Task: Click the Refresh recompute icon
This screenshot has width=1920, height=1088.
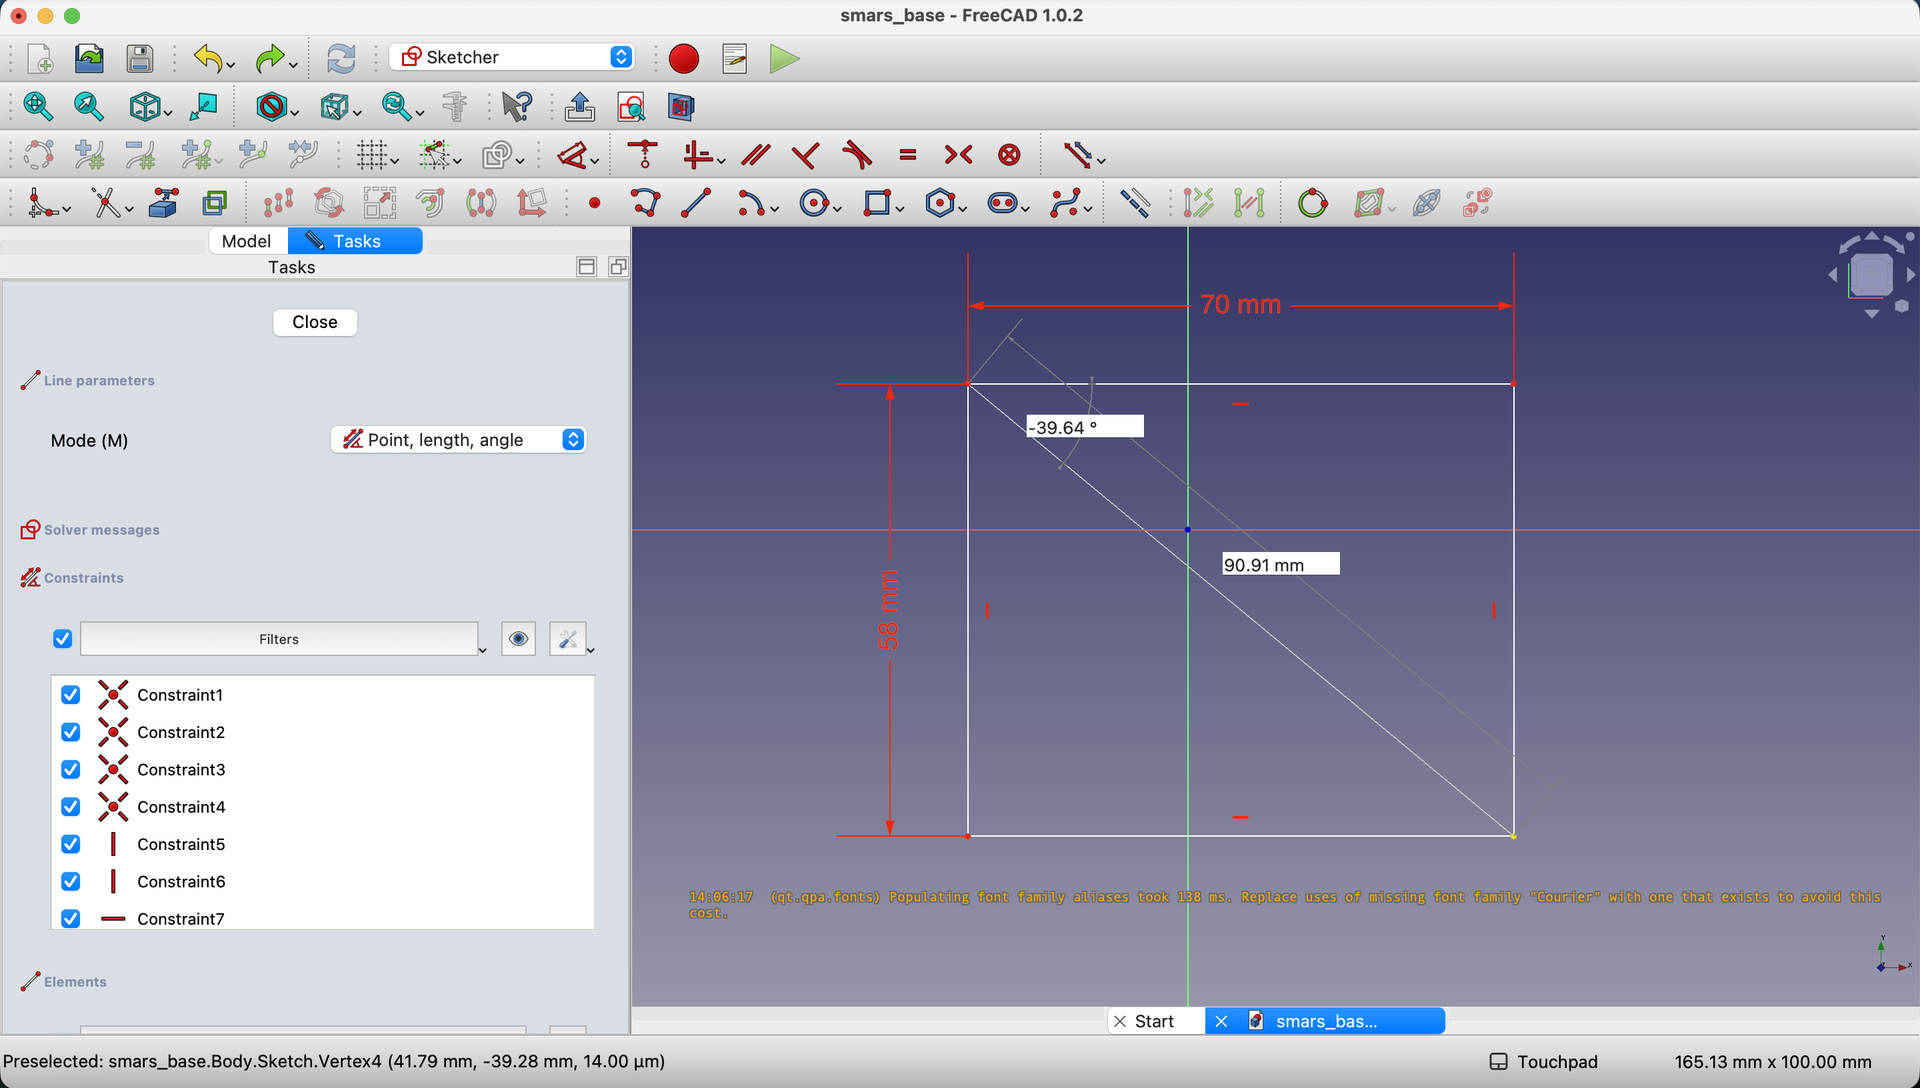Action: (x=341, y=58)
